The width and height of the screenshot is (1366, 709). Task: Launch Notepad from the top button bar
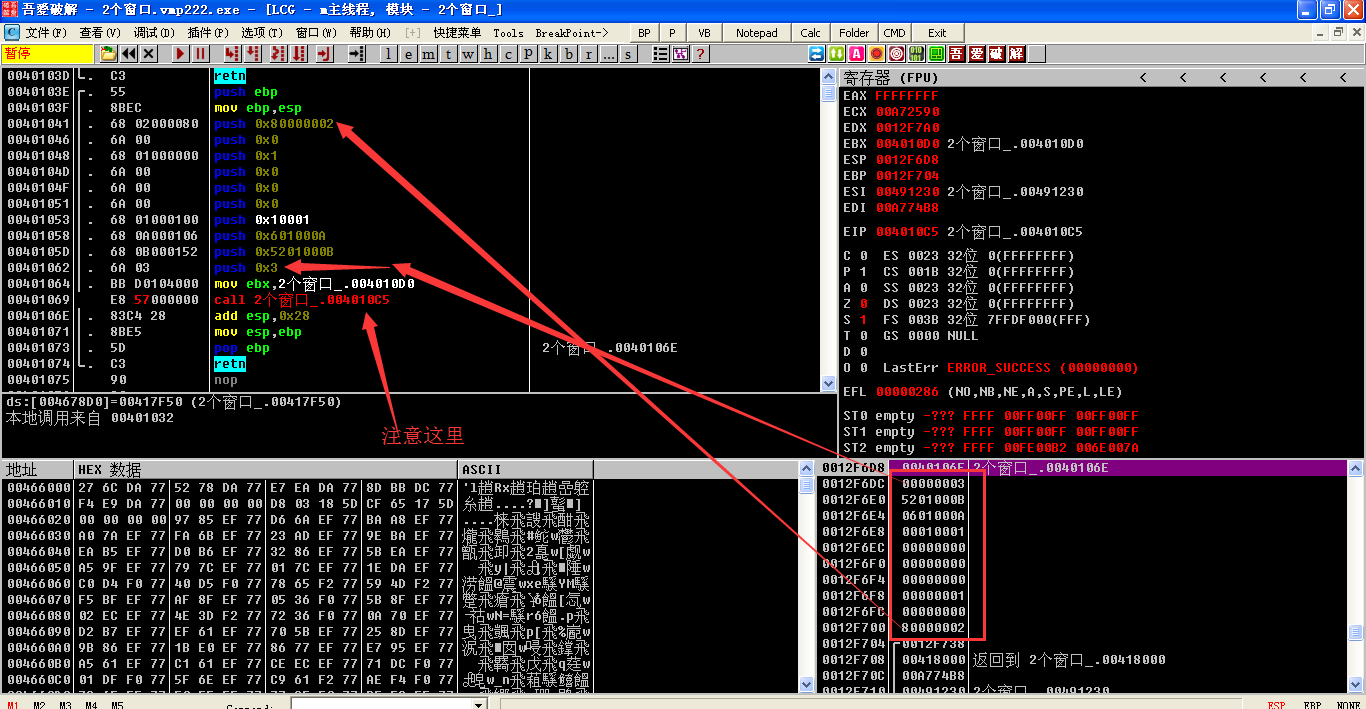click(x=756, y=33)
